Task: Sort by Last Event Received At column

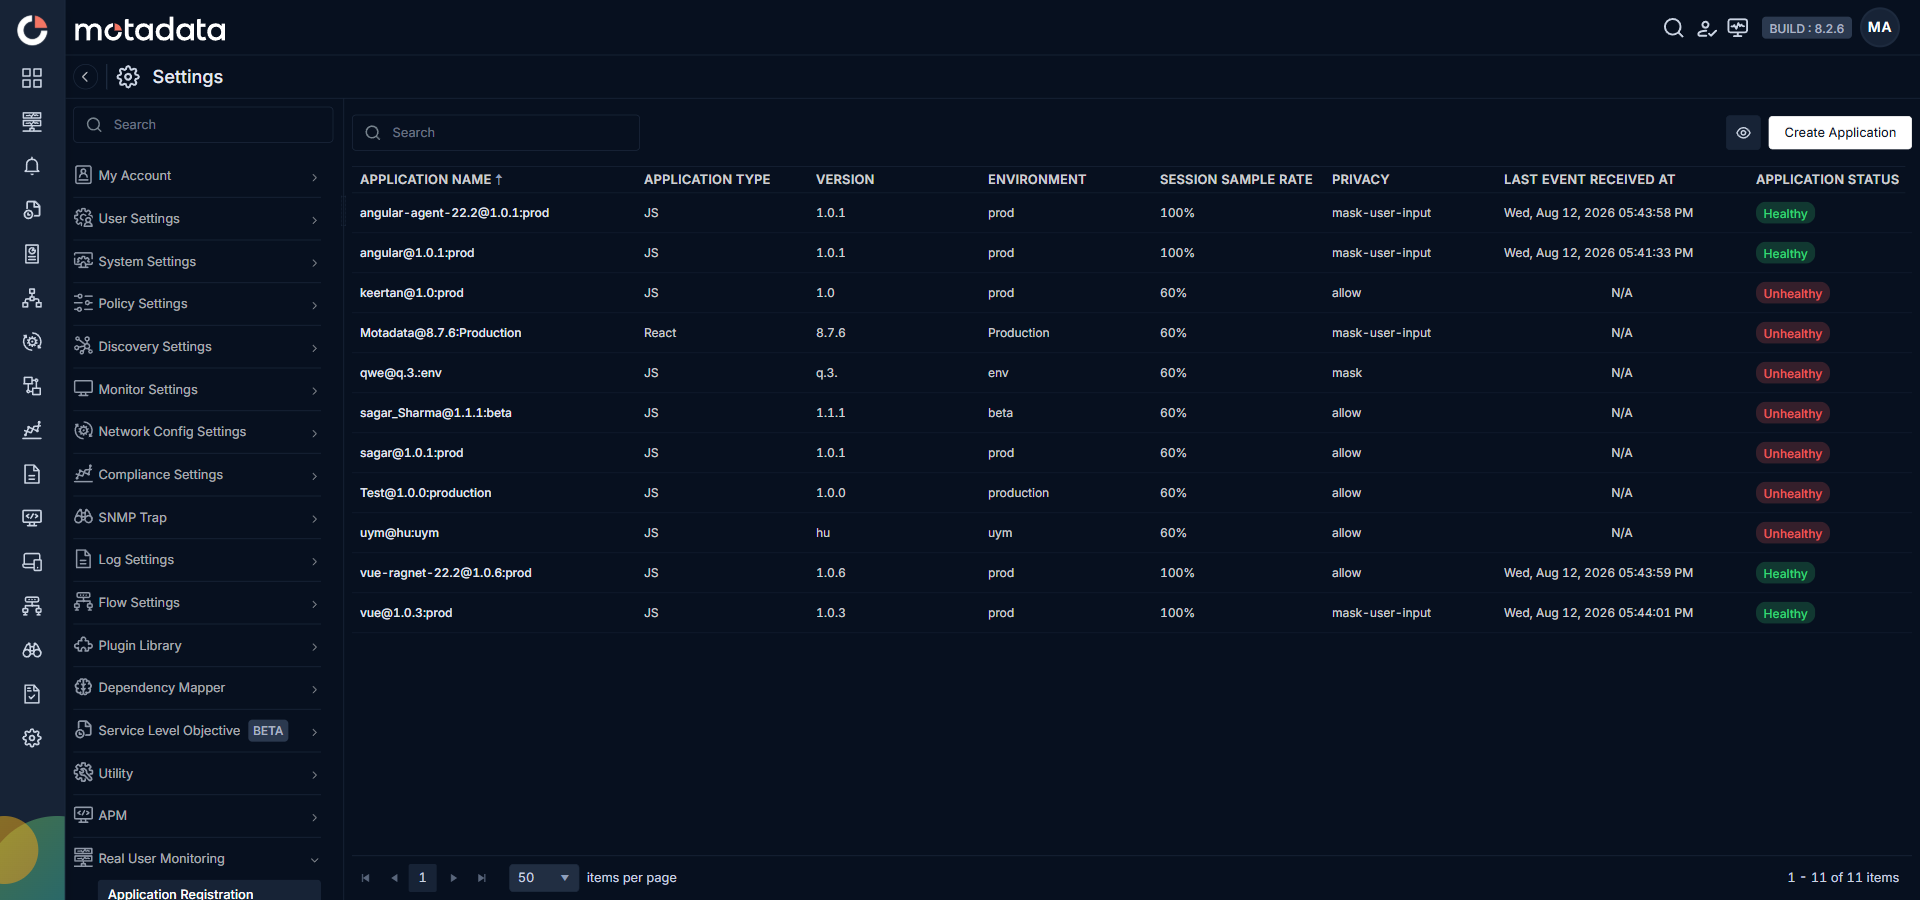Action: [1589, 179]
